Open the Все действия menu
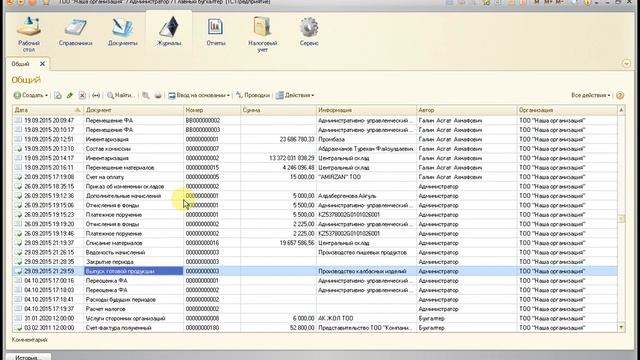The image size is (640, 360). click(591, 95)
